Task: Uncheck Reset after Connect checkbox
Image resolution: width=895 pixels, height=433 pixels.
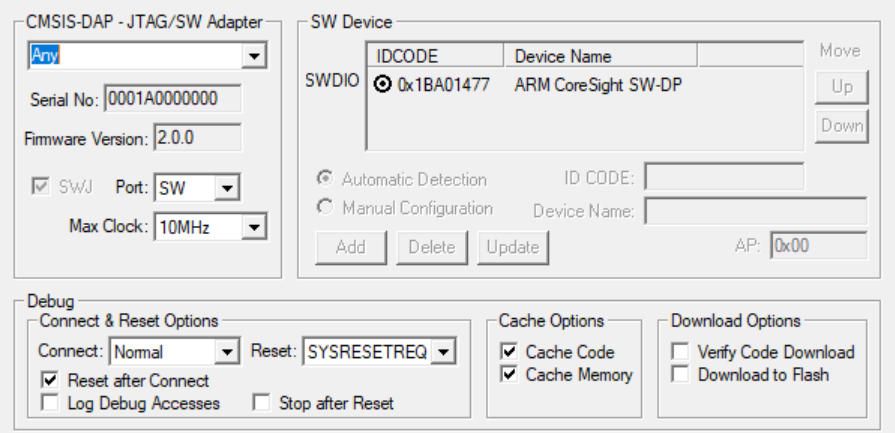Action: [x=50, y=381]
